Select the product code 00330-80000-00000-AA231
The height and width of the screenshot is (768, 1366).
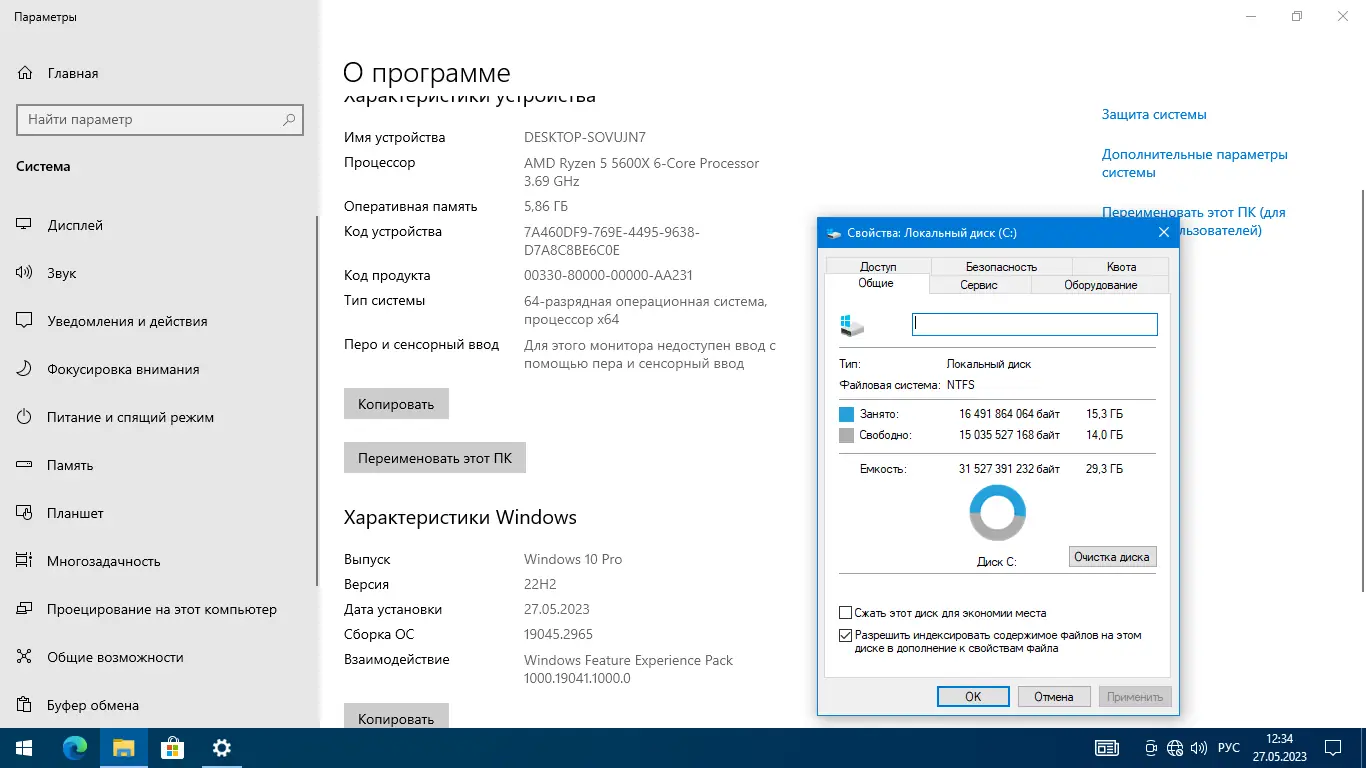[608, 275]
